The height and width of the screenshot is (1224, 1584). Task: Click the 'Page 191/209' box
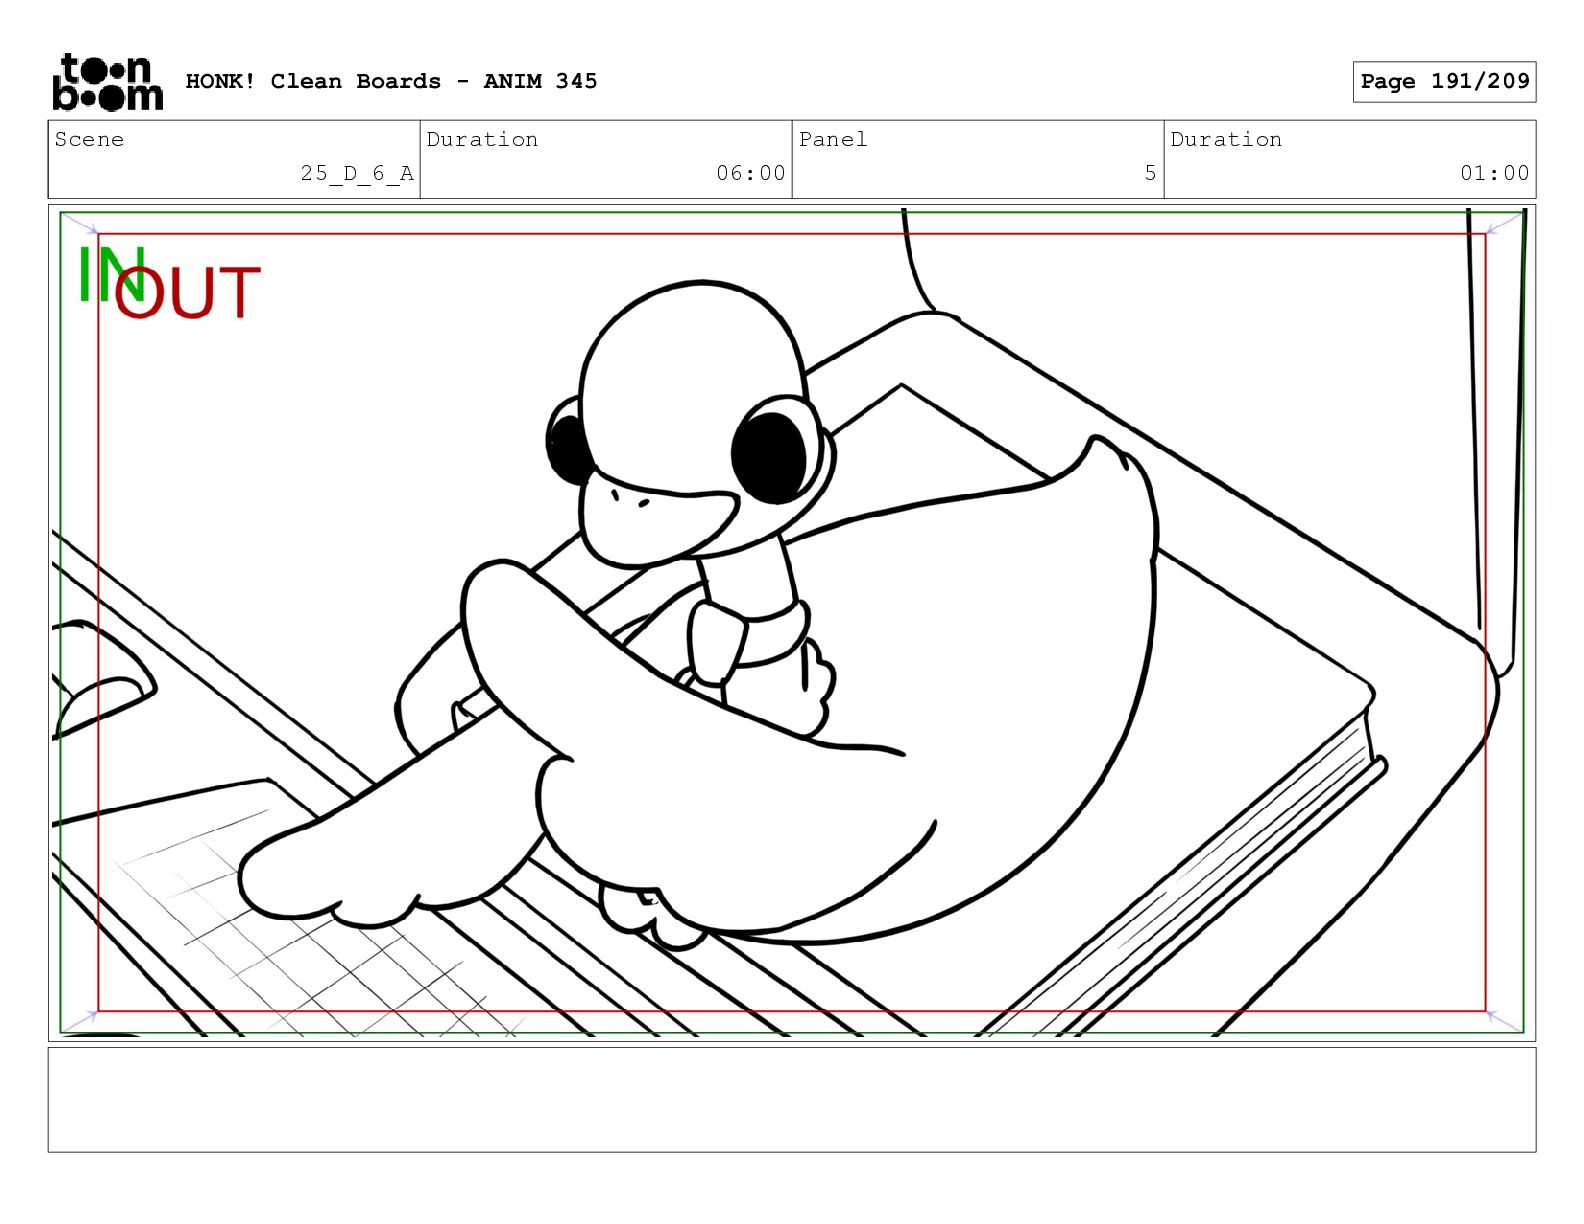pos(1444,82)
